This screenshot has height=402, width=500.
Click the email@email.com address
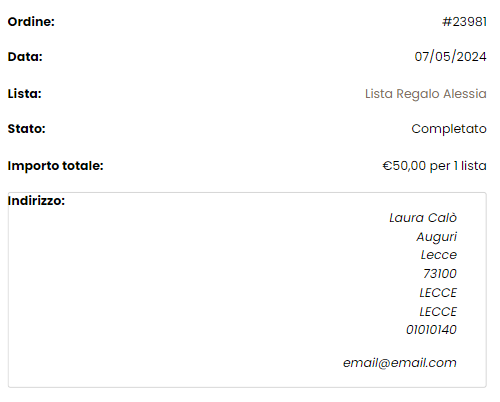(x=400, y=363)
